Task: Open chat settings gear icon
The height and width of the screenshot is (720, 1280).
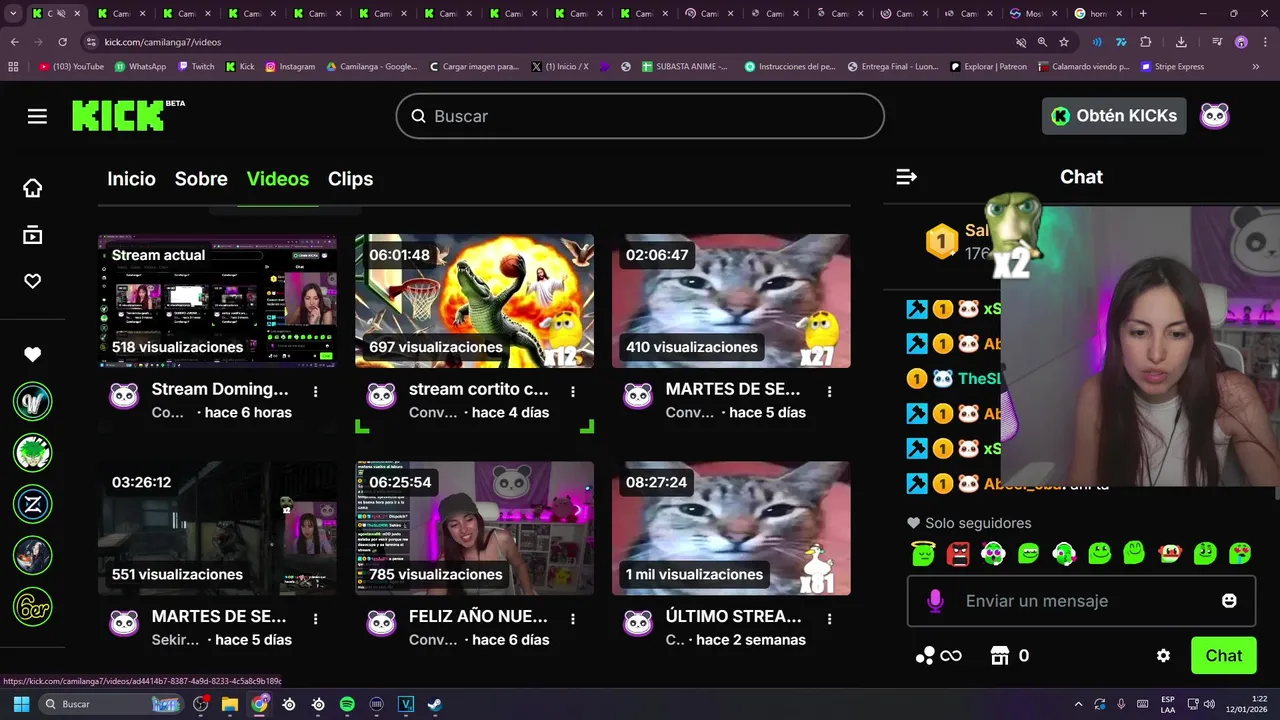Action: (1163, 656)
